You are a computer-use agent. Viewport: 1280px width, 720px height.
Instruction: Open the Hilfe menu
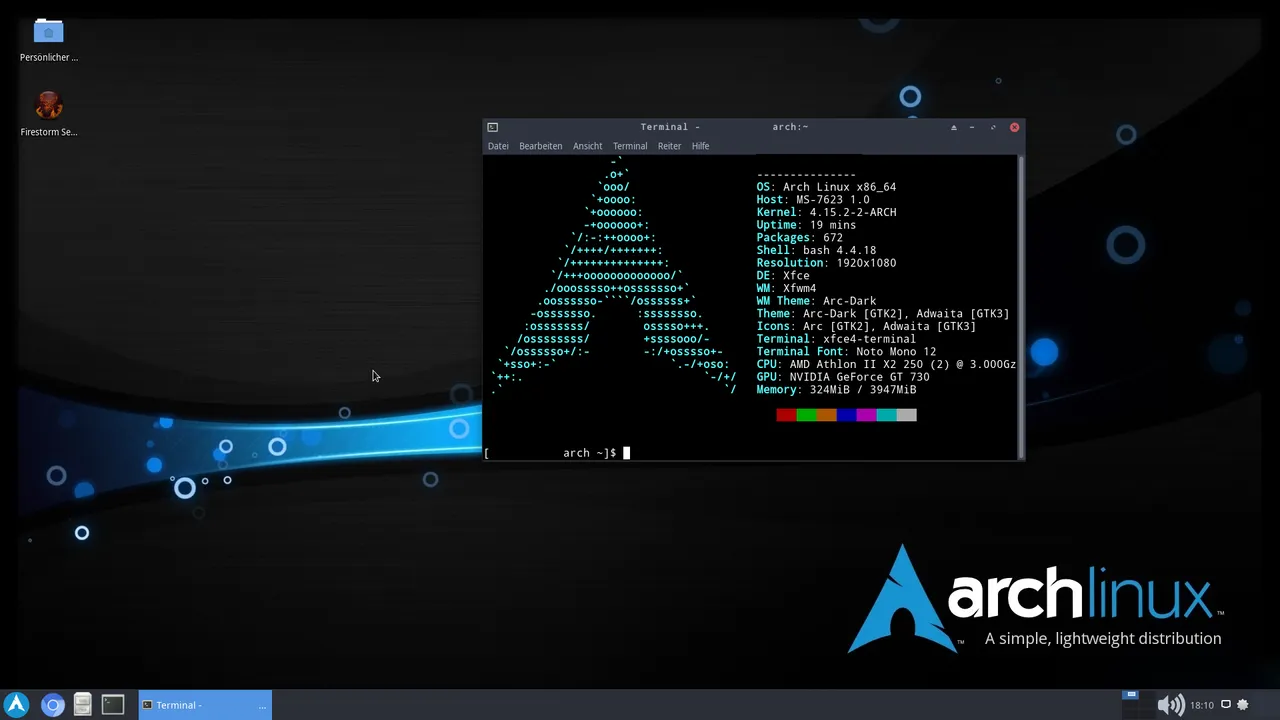click(x=700, y=146)
